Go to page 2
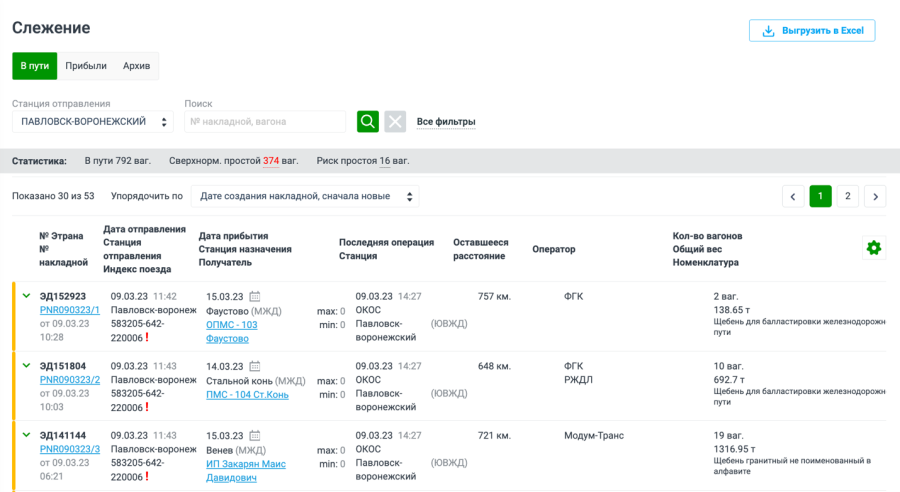Viewport: 900px width, 492px height. point(847,196)
